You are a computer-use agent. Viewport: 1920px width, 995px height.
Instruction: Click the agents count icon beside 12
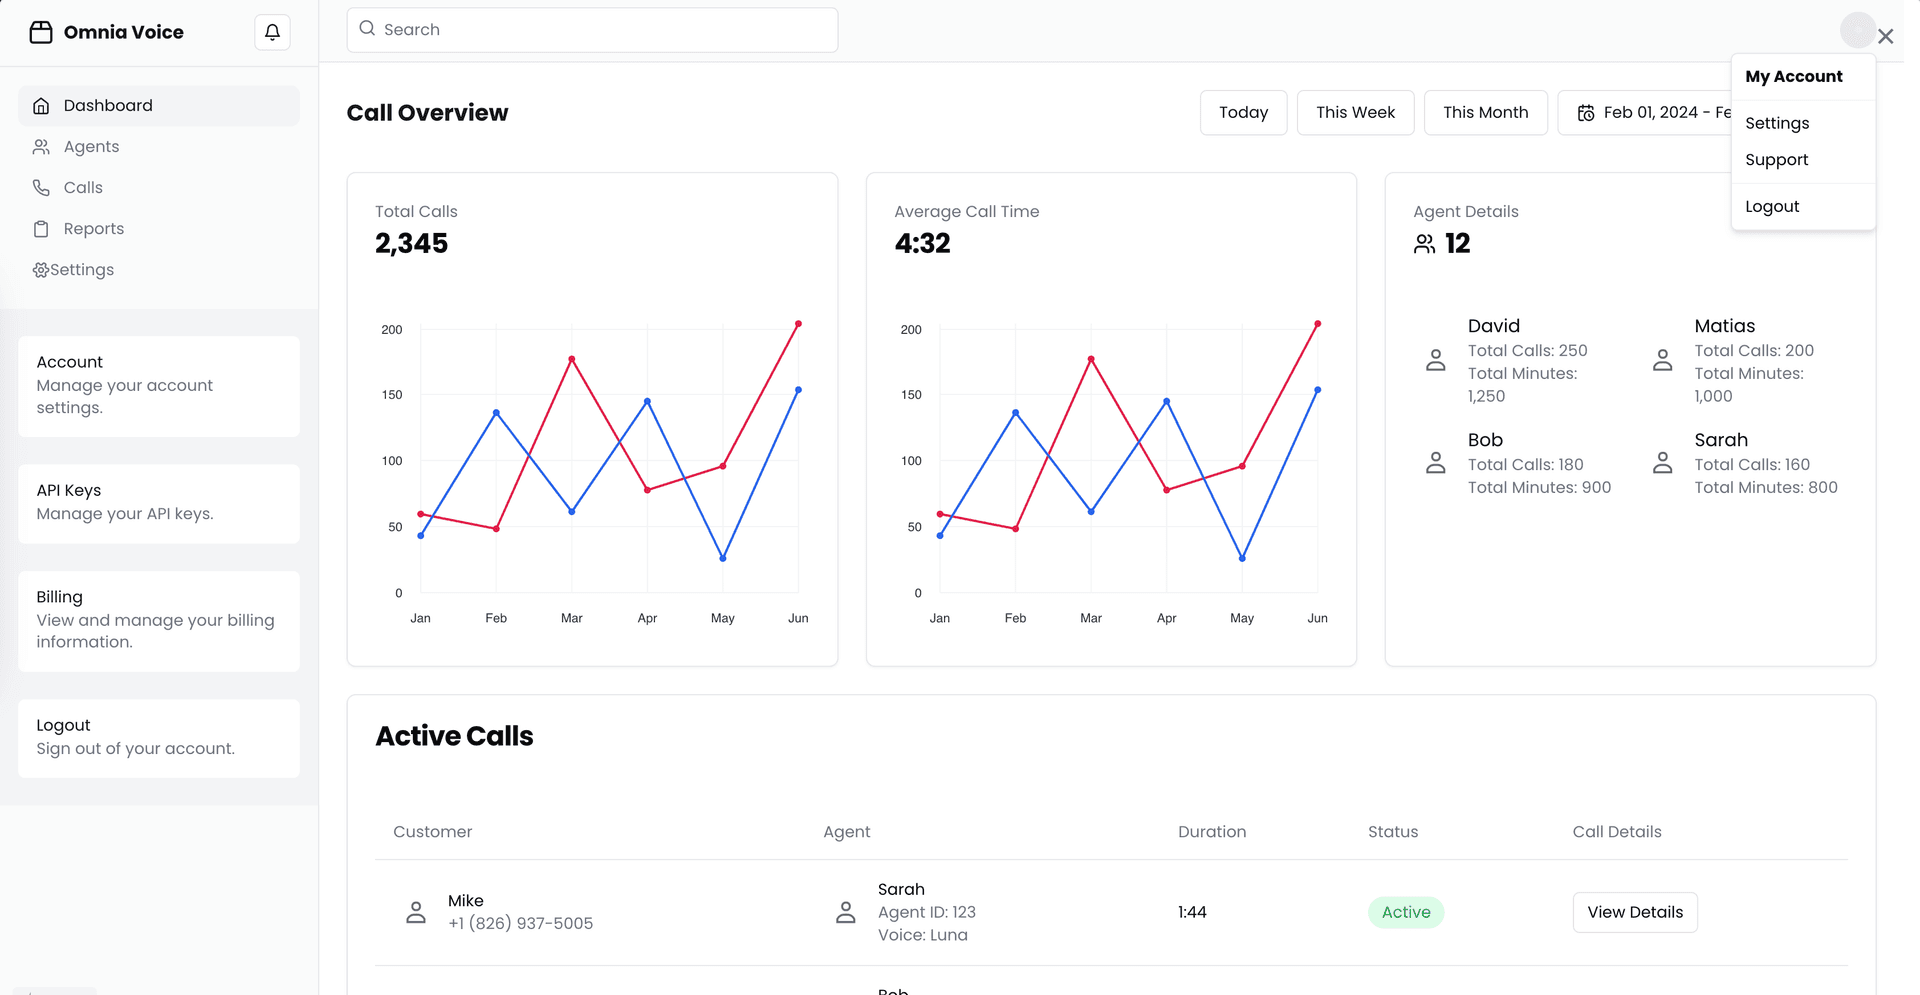1425,243
